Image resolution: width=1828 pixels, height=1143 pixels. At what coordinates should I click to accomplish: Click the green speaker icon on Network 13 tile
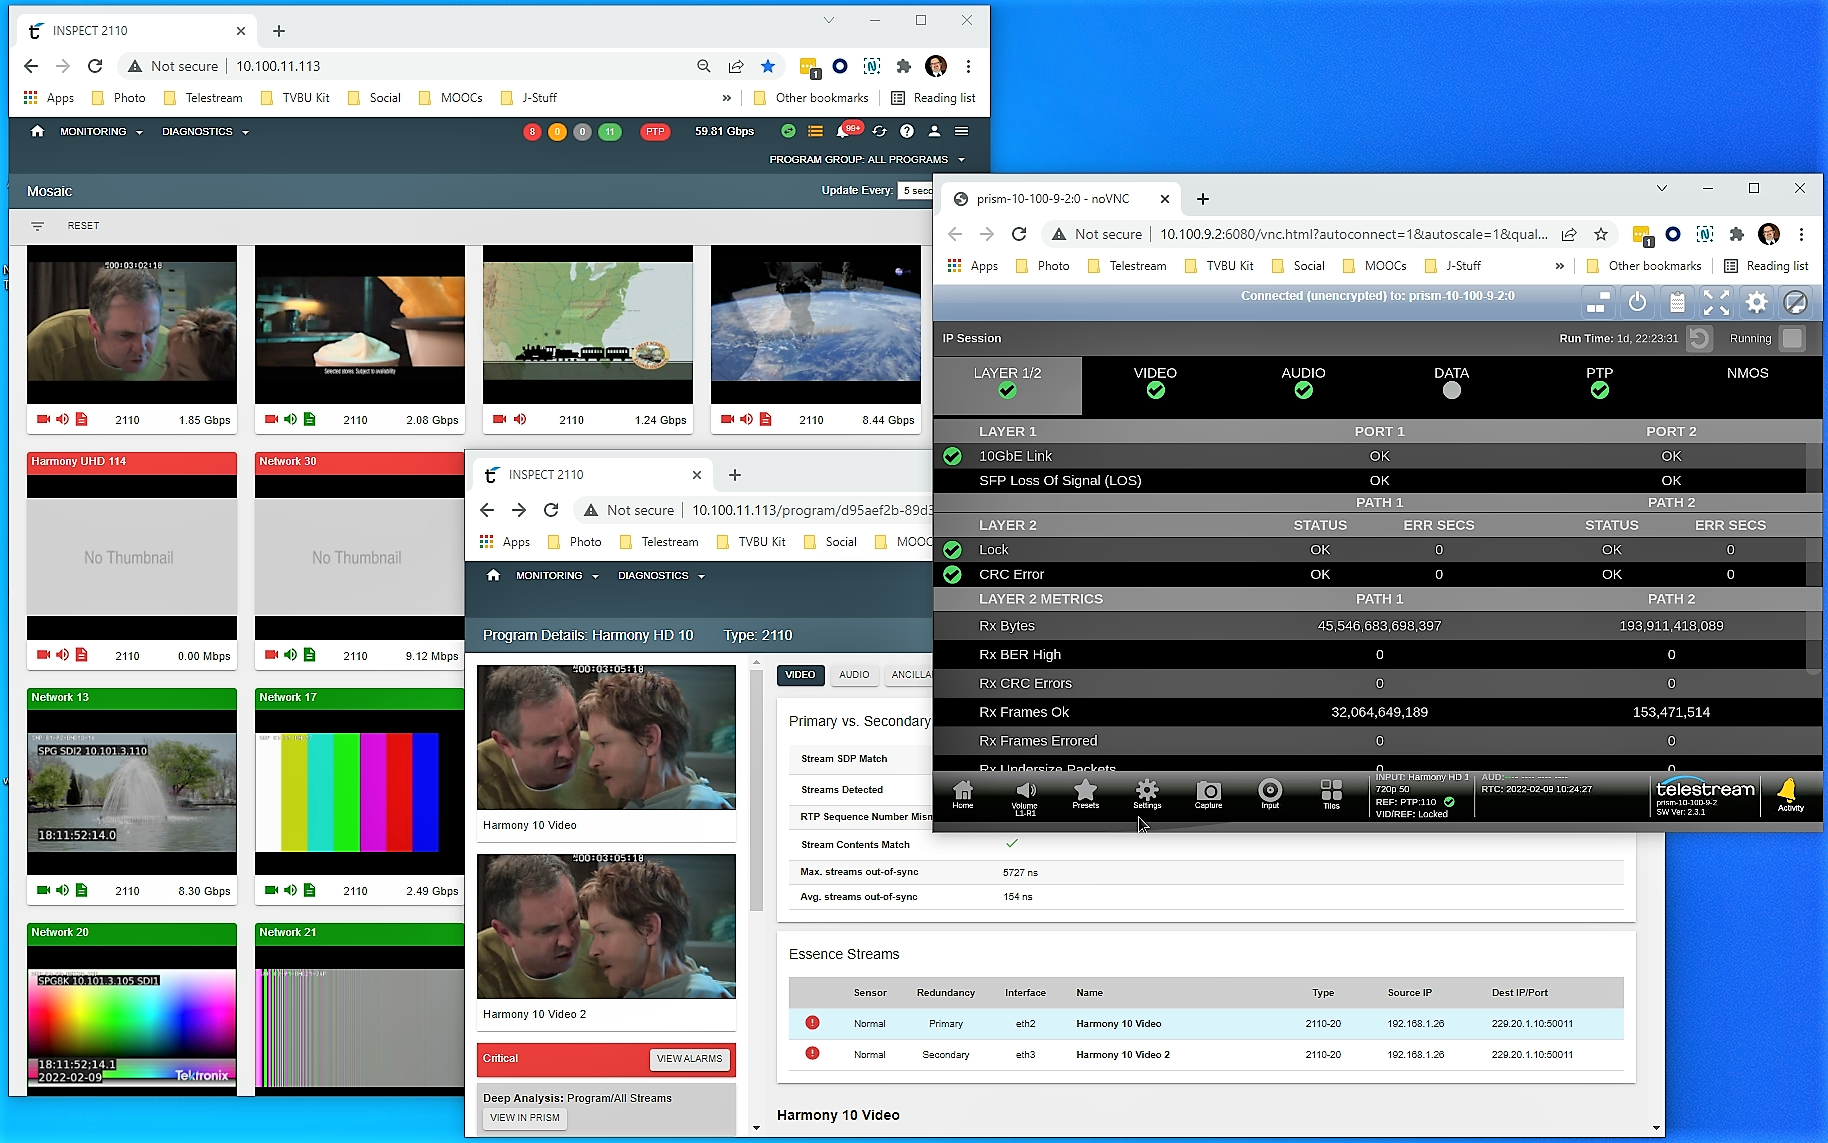coord(62,890)
